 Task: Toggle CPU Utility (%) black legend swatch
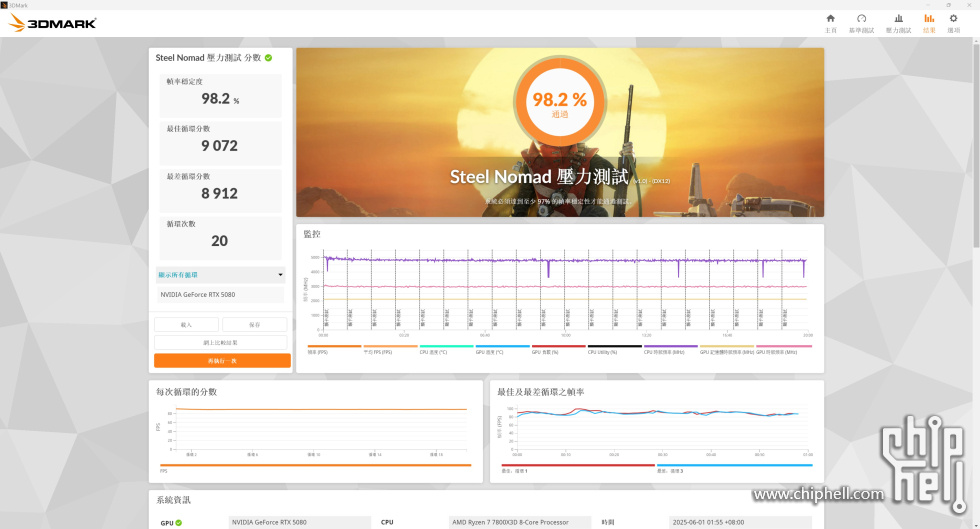click(614, 346)
